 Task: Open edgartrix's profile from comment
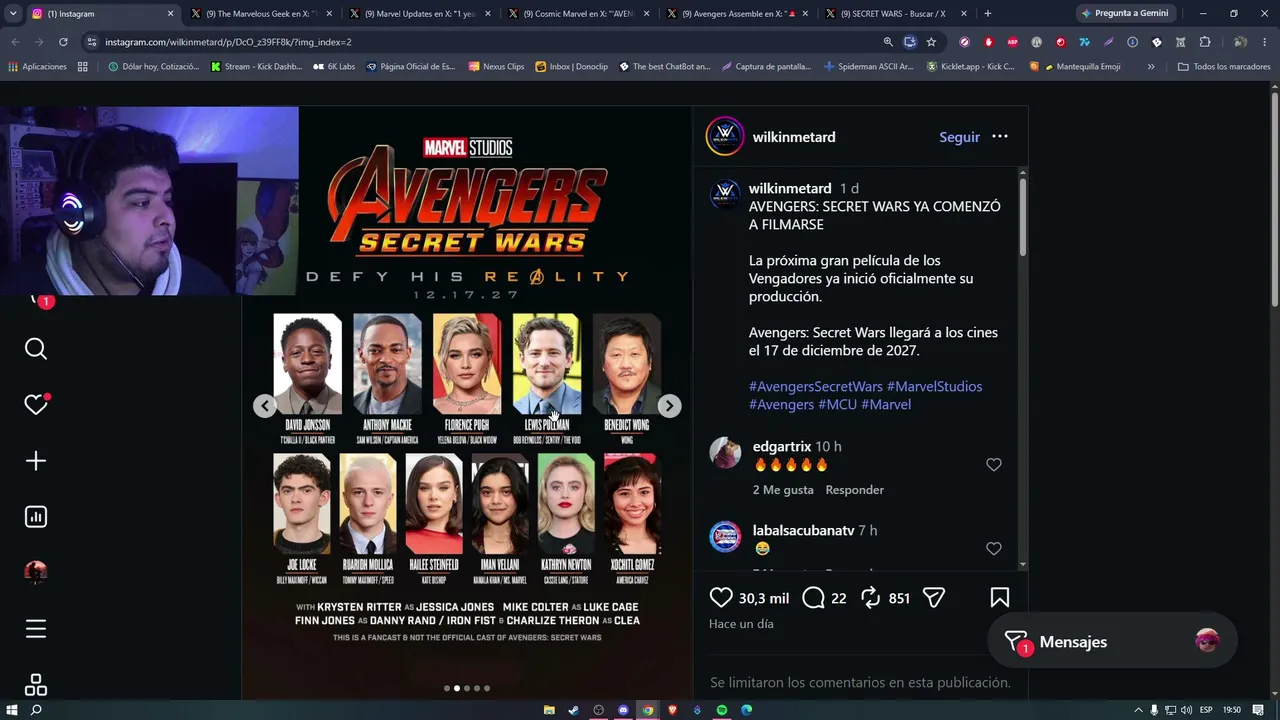pos(782,447)
